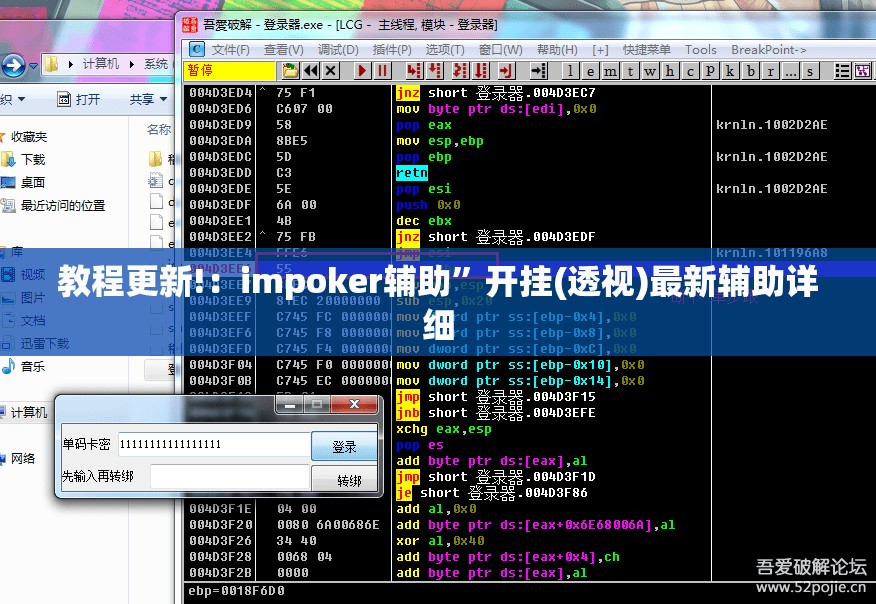
Task: Focus the empty field beside 先输入再转绑
Action: coord(230,477)
